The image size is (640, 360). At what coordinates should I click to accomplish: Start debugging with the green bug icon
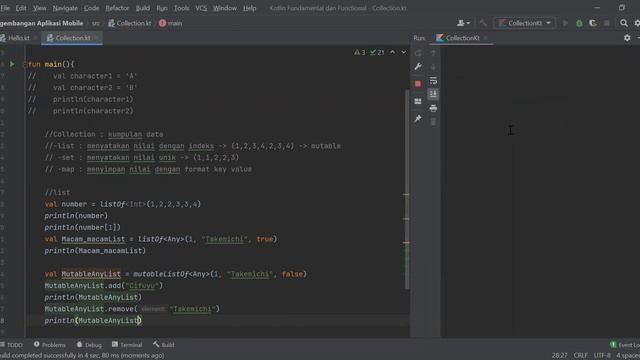point(579,23)
